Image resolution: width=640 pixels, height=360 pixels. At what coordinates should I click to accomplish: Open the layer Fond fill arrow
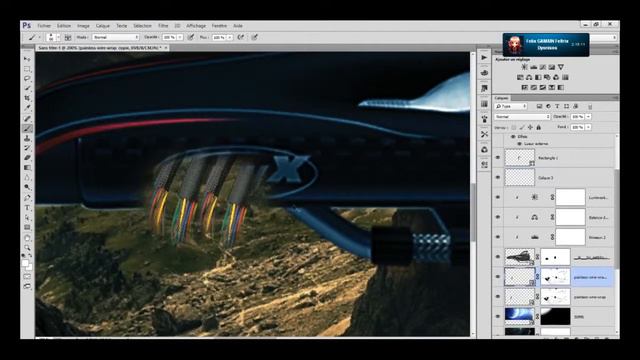tap(589, 127)
